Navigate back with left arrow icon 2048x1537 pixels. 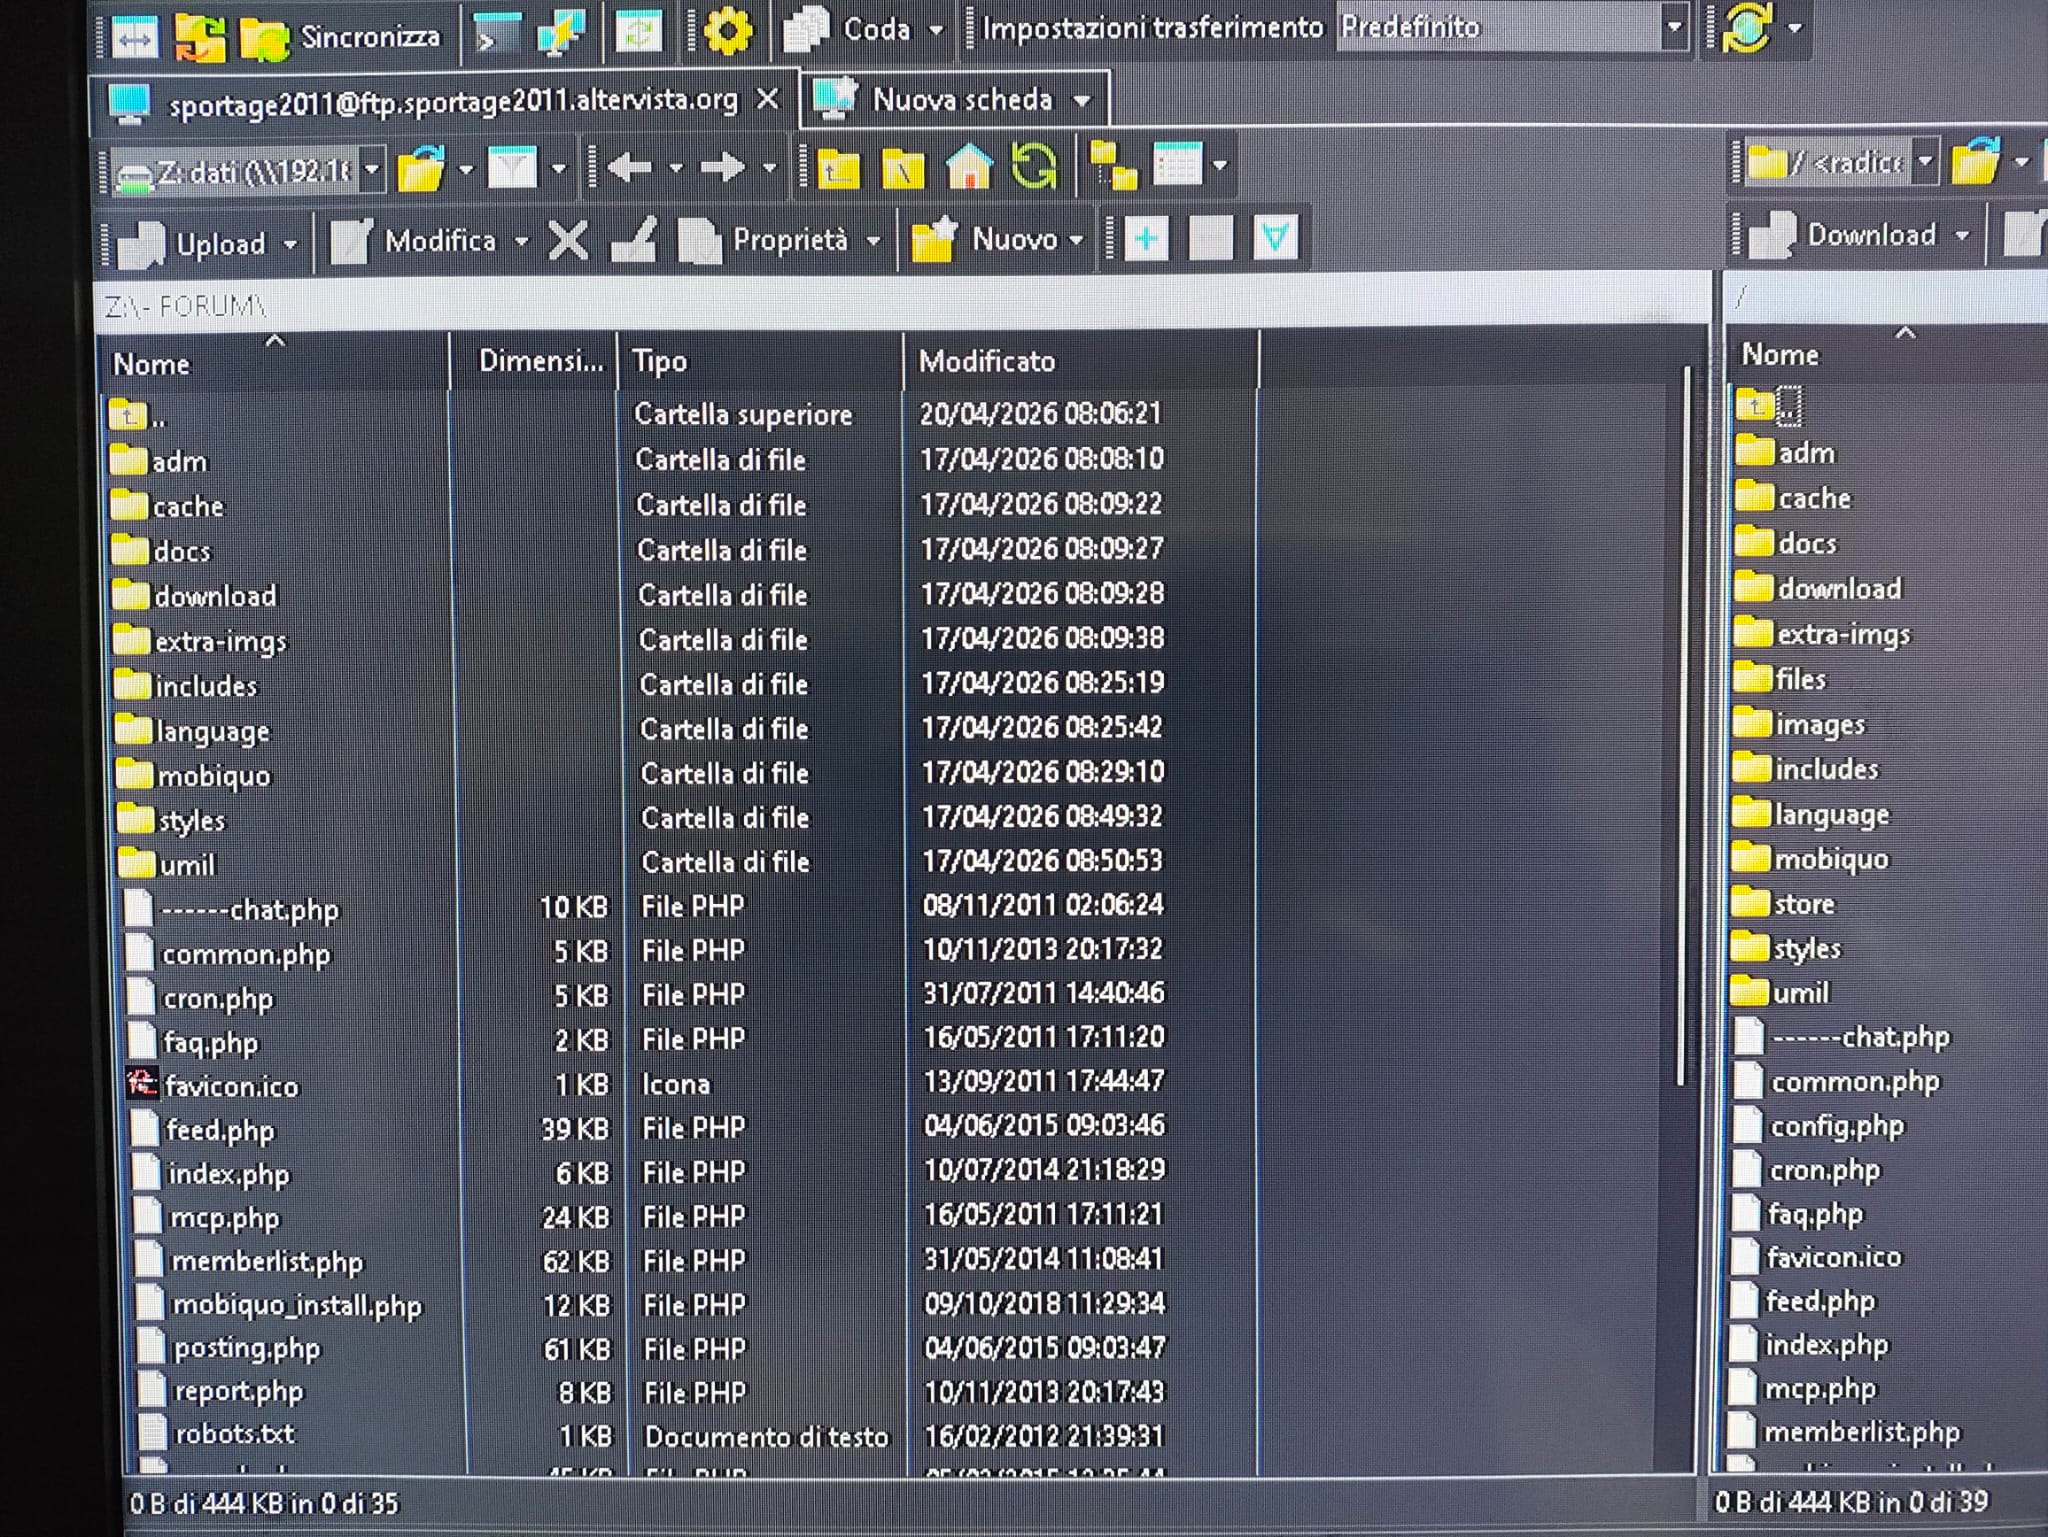coord(630,167)
